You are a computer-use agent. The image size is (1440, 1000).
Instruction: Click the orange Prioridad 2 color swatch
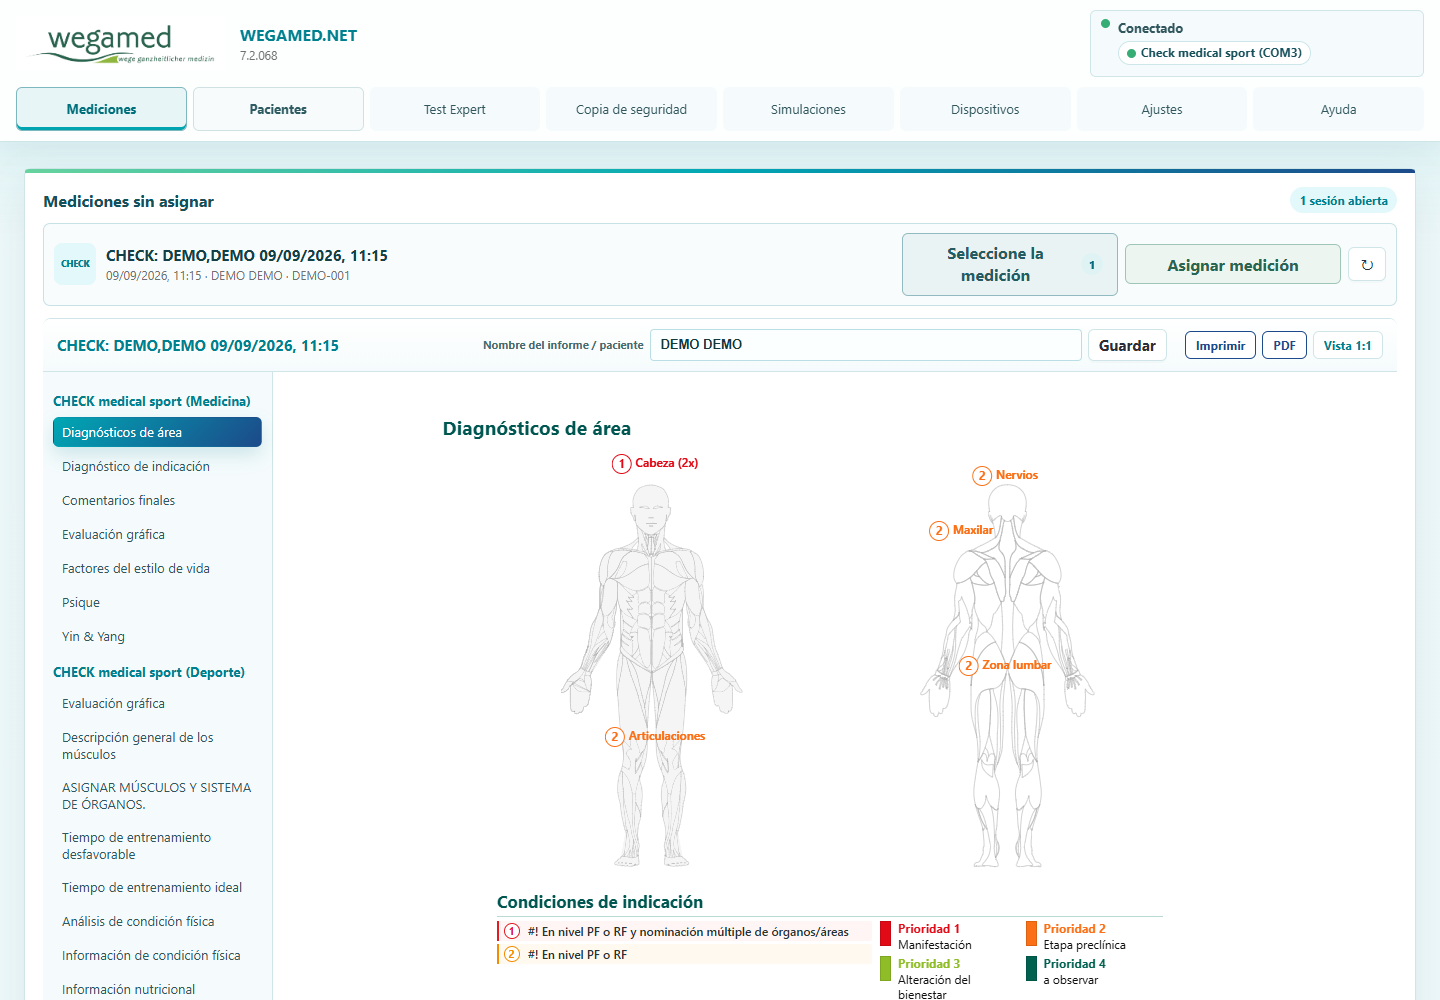1031,934
